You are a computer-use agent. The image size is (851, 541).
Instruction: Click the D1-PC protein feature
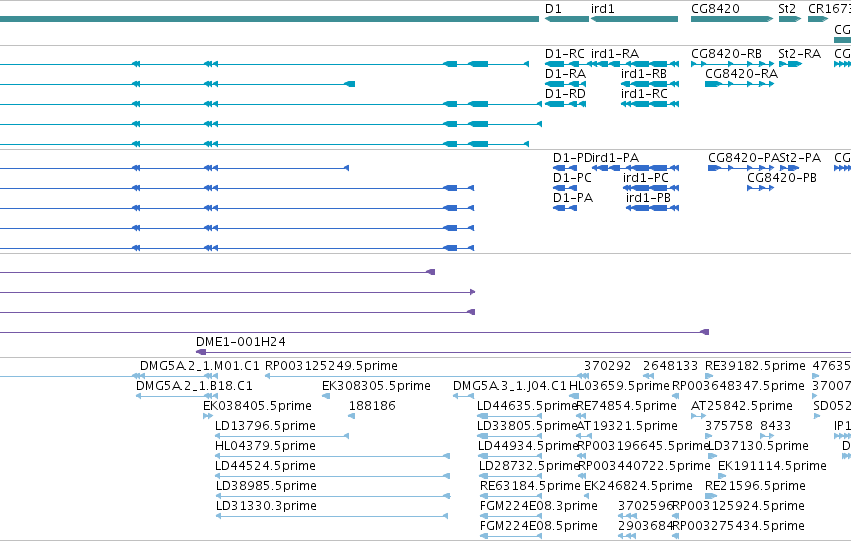pyautogui.click(x=564, y=188)
